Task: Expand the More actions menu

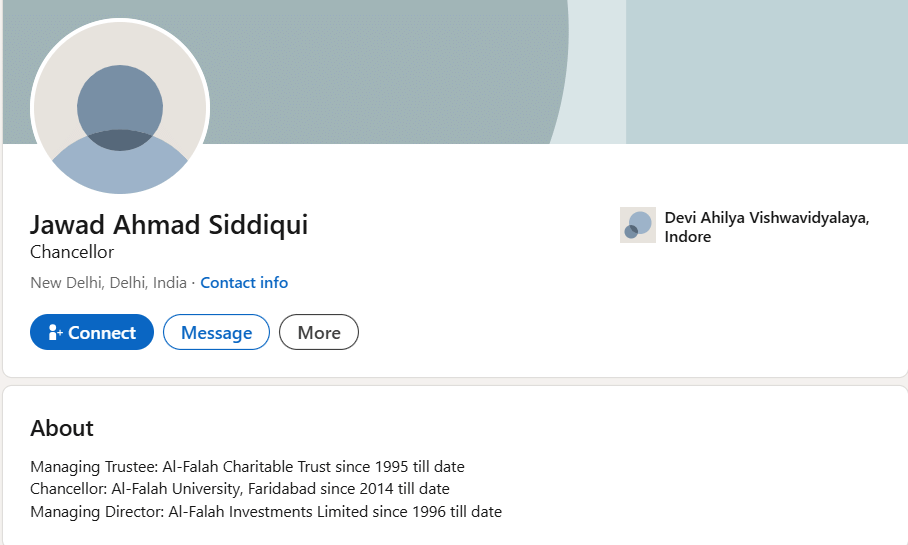Action: coord(318,333)
